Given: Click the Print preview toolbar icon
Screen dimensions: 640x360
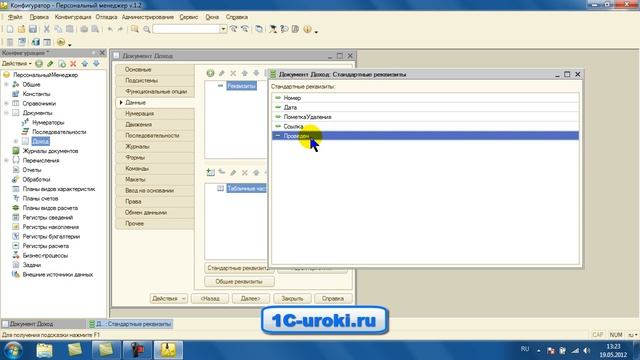Looking at the screenshot, I should (x=95, y=29).
